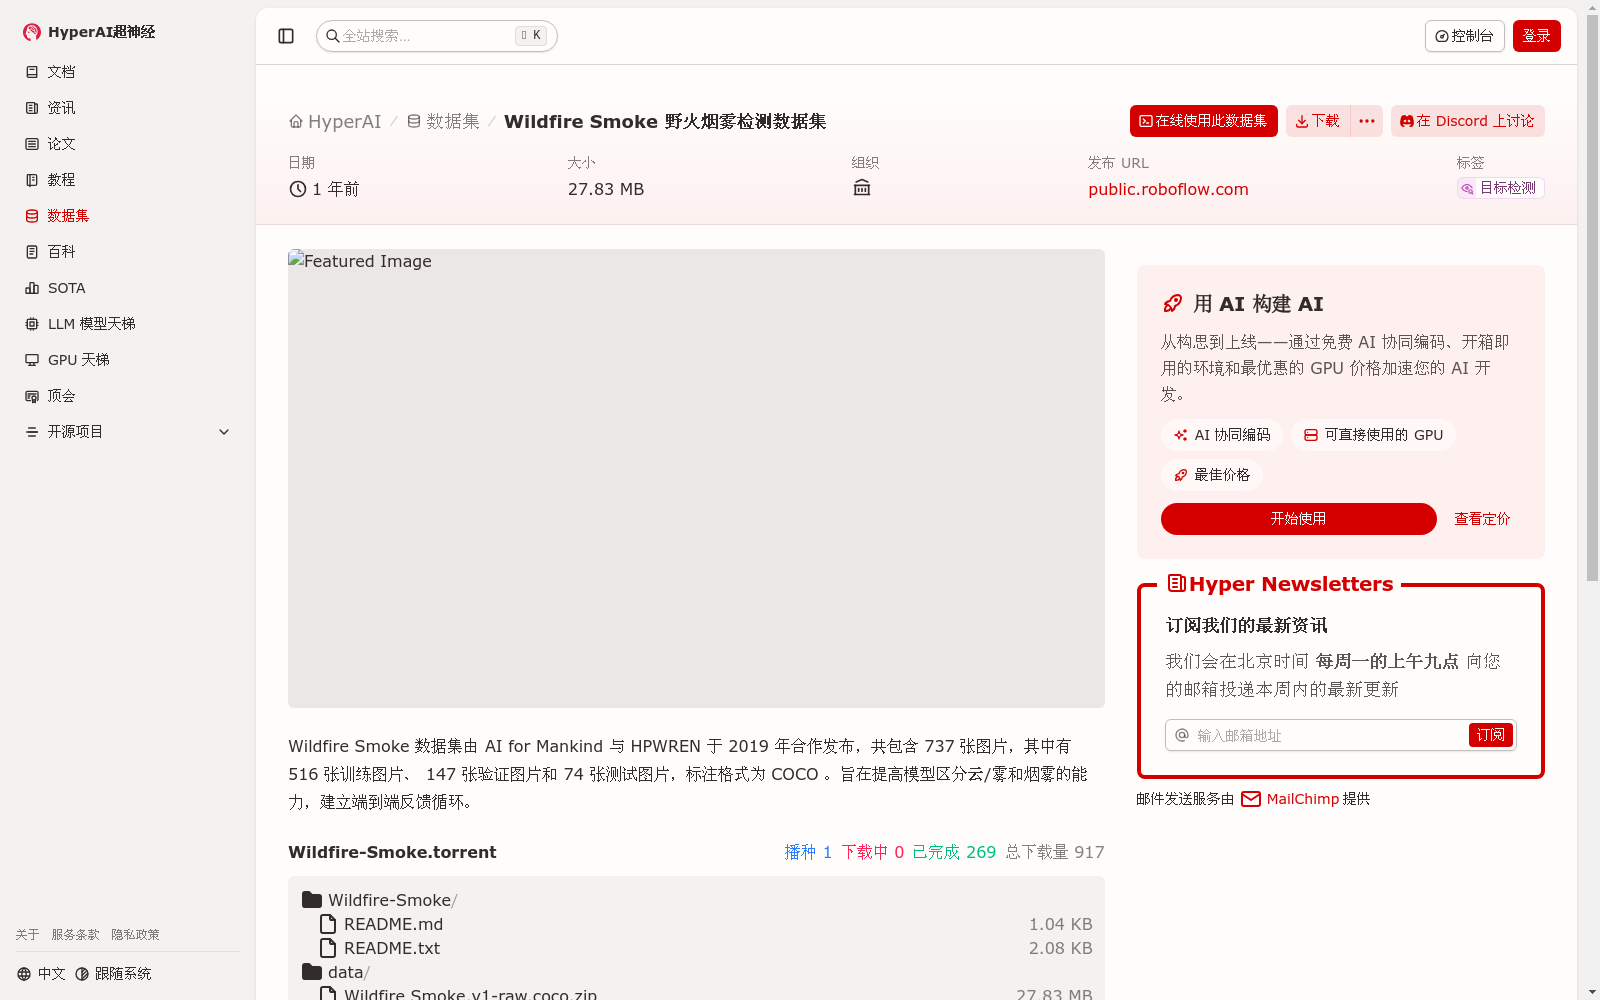Click the rocket icon beside 用 AI 构建 AI
The image size is (1600, 1000).
coord(1173,304)
